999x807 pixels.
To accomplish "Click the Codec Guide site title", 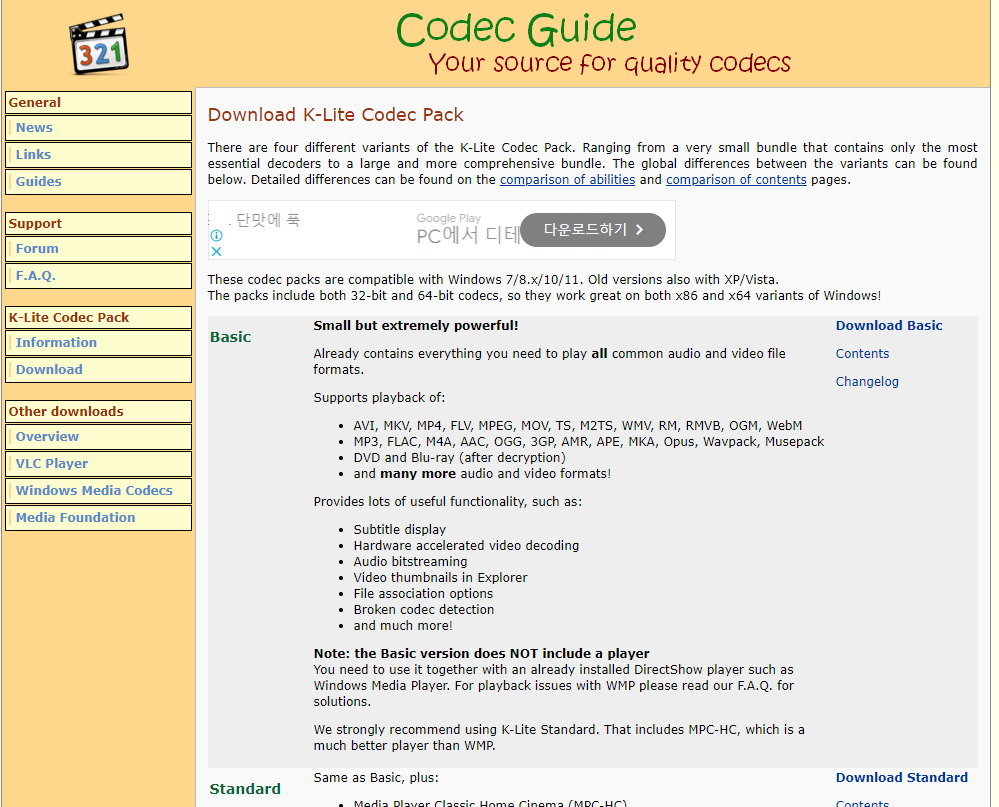I will (516, 29).
